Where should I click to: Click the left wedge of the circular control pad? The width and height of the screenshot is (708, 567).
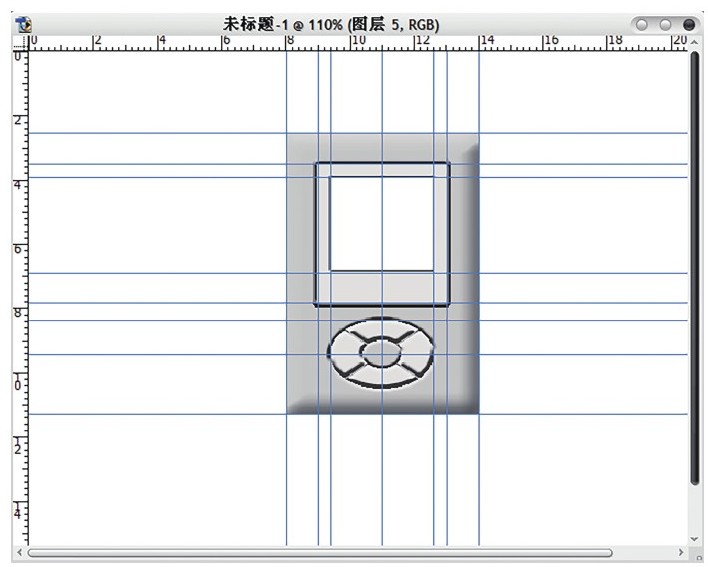pos(345,353)
